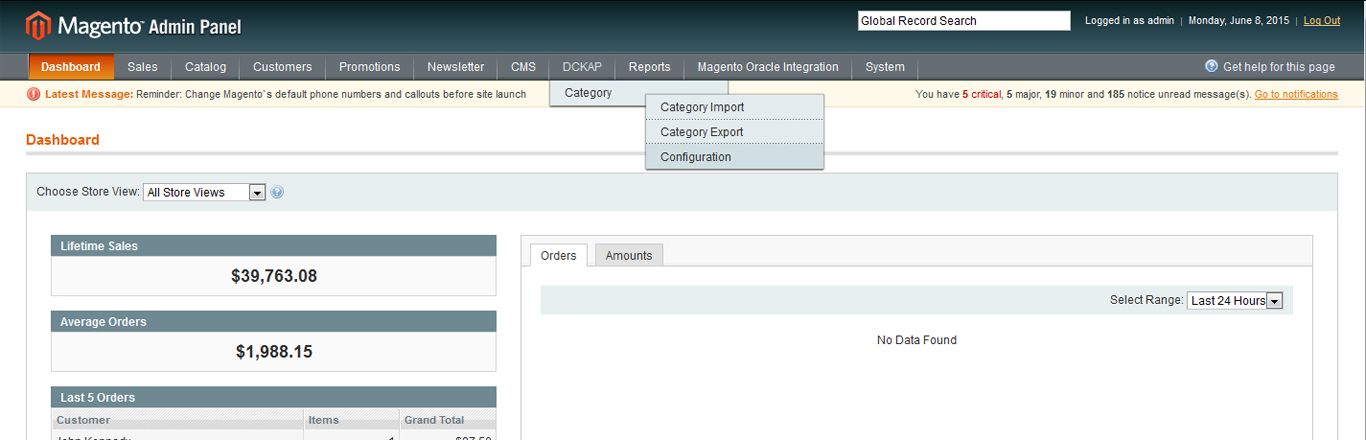Open the Dashboard menu
1366x440 pixels.
pos(71,67)
